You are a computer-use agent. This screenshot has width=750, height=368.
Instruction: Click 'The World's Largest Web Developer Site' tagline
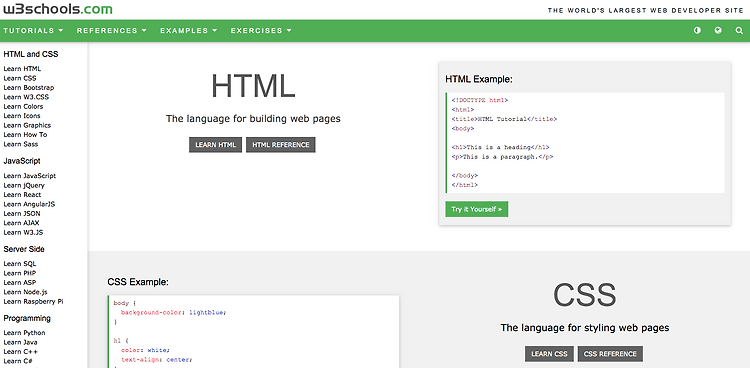pos(646,10)
